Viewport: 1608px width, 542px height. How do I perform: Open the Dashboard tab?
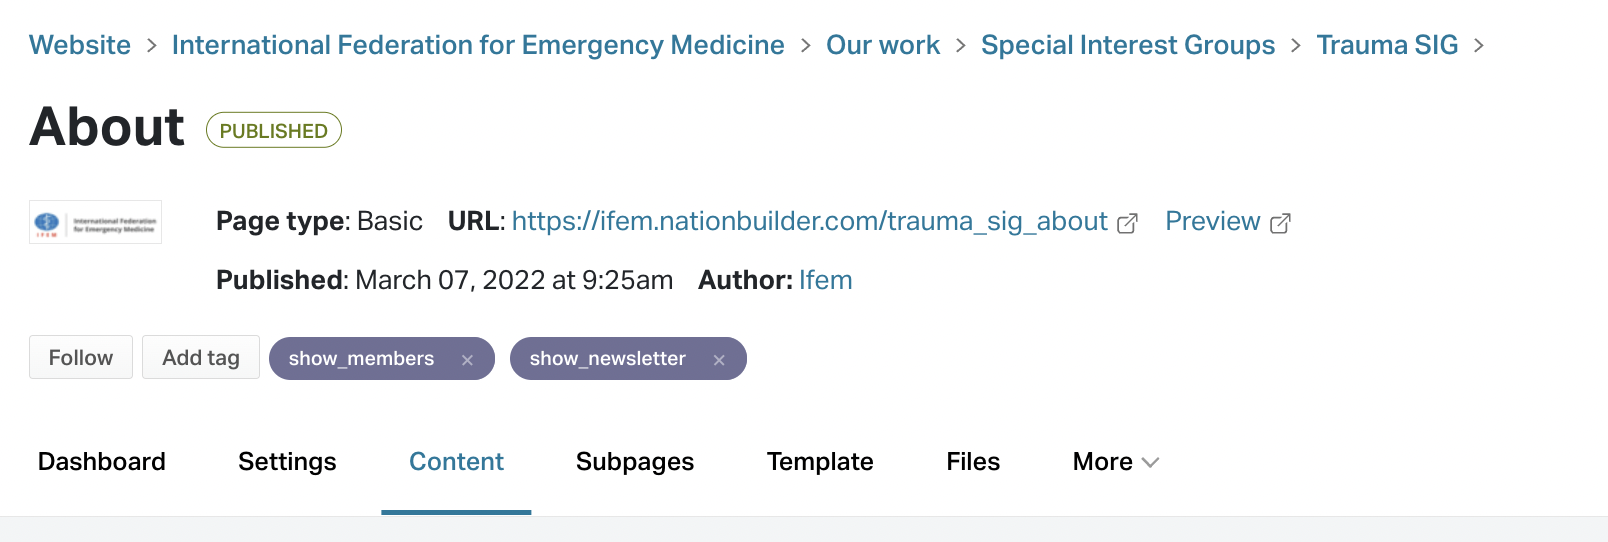(102, 462)
